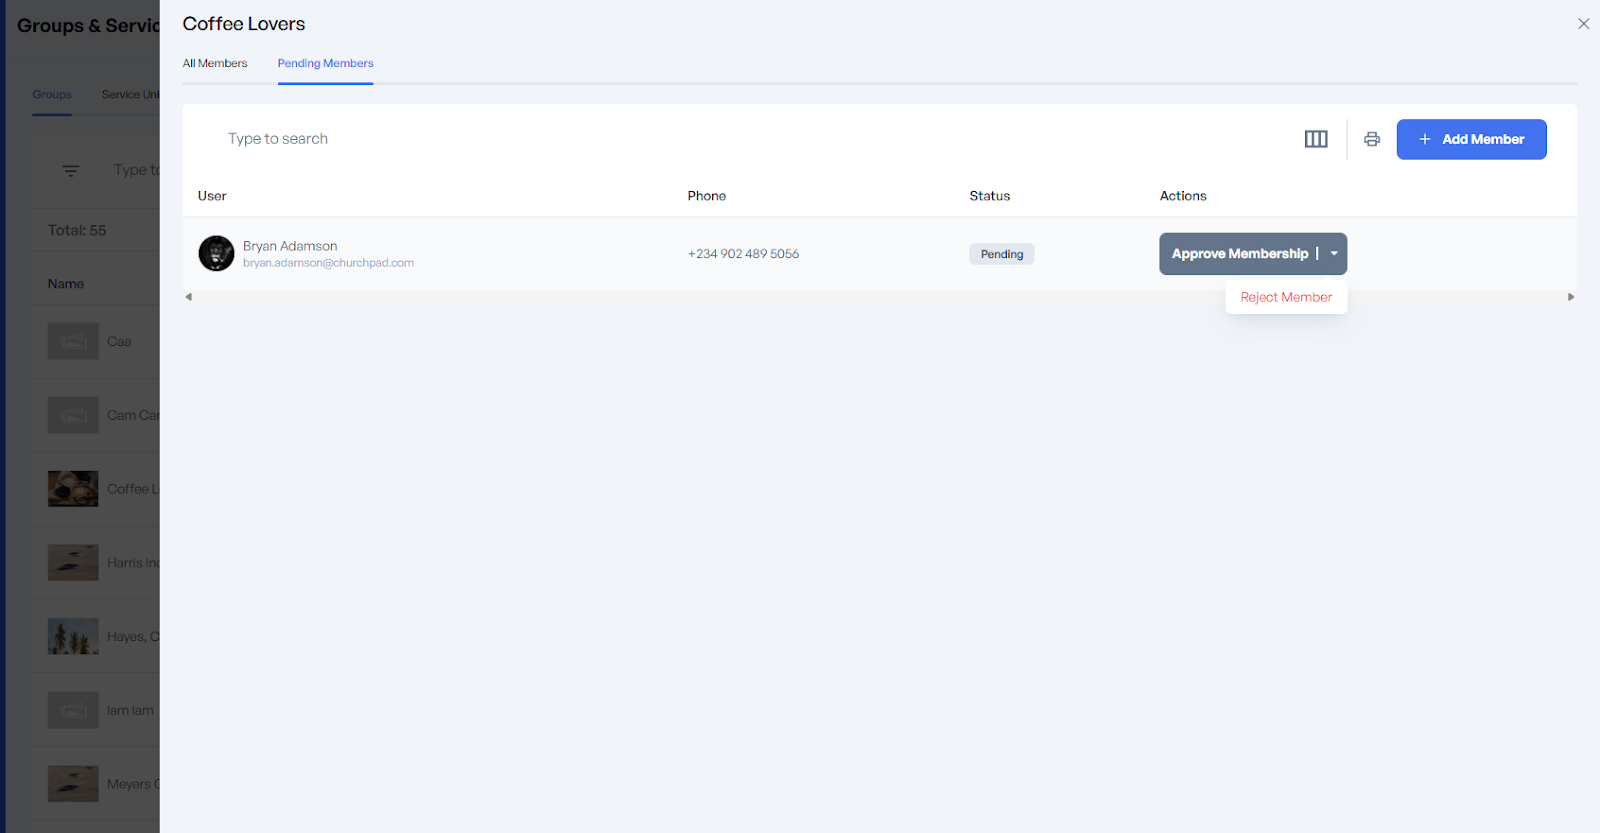Switch to the All Members tab
The image size is (1600, 833).
click(x=215, y=63)
